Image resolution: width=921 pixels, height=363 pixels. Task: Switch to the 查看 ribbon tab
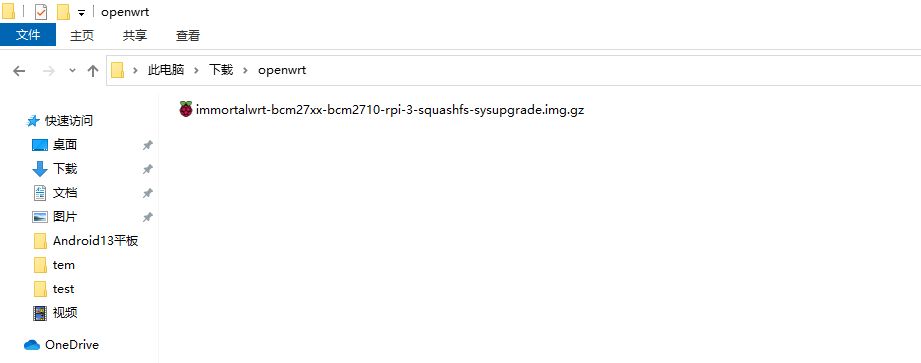coord(187,35)
